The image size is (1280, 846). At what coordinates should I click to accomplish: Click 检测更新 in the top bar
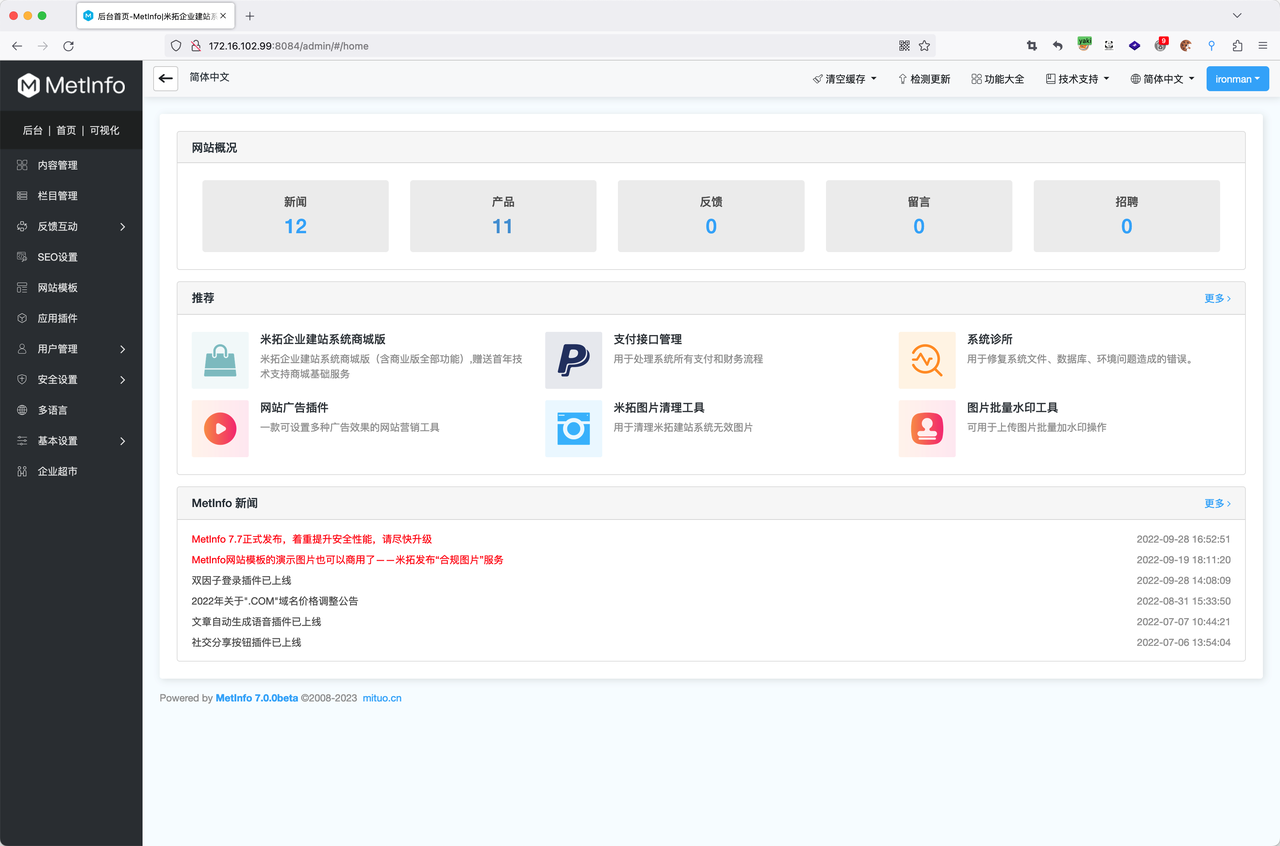[x=924, y=79]
